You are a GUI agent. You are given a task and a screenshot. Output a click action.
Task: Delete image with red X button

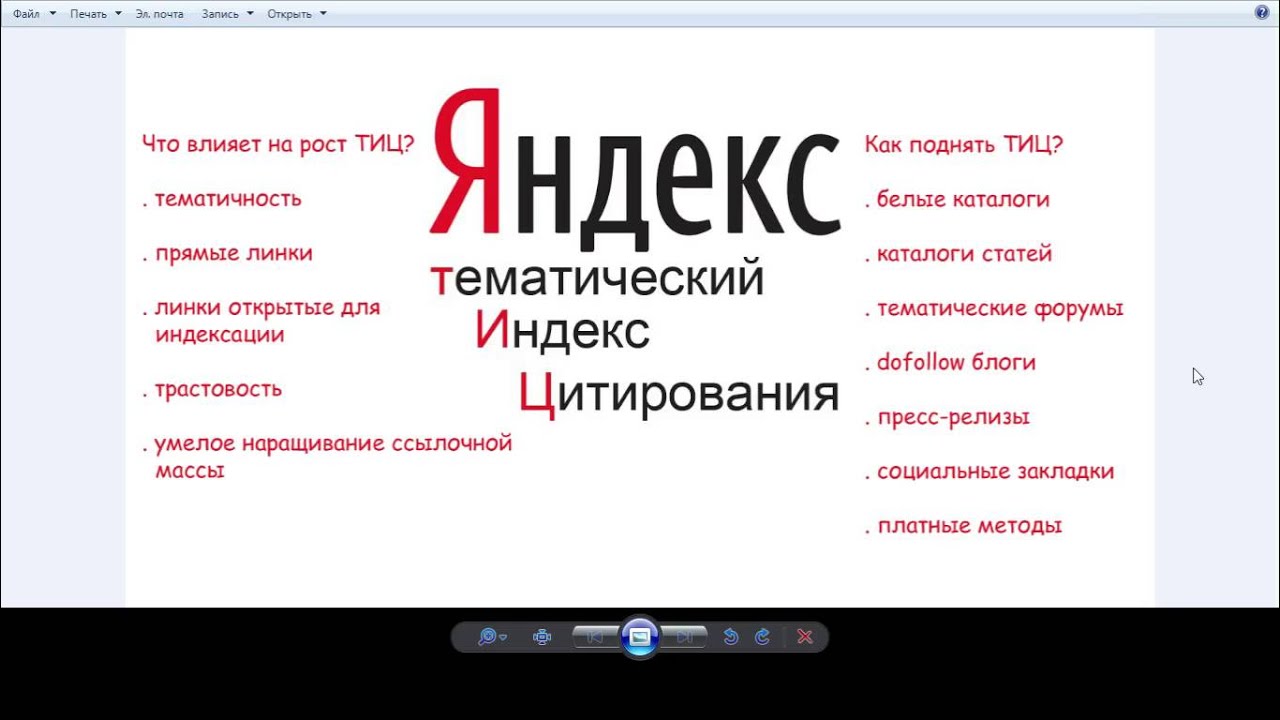(805, 637)
